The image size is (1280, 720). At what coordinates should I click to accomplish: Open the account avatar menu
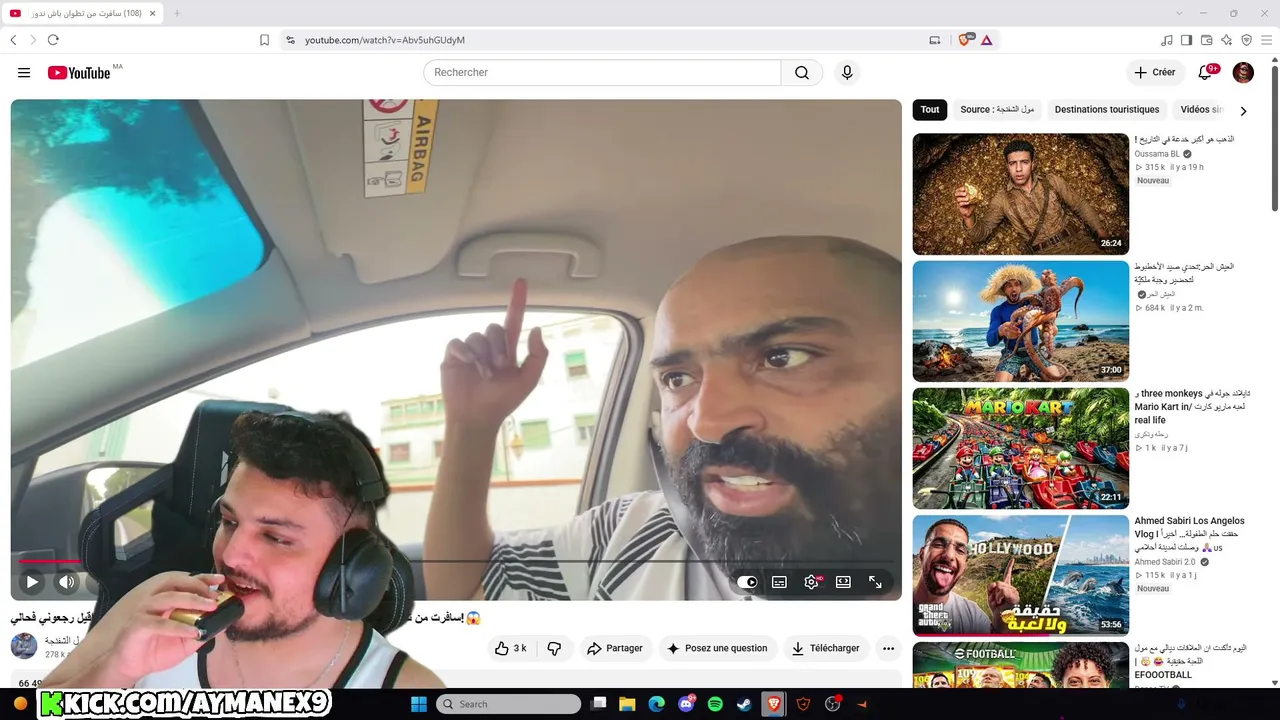(x=1243, y=73)
